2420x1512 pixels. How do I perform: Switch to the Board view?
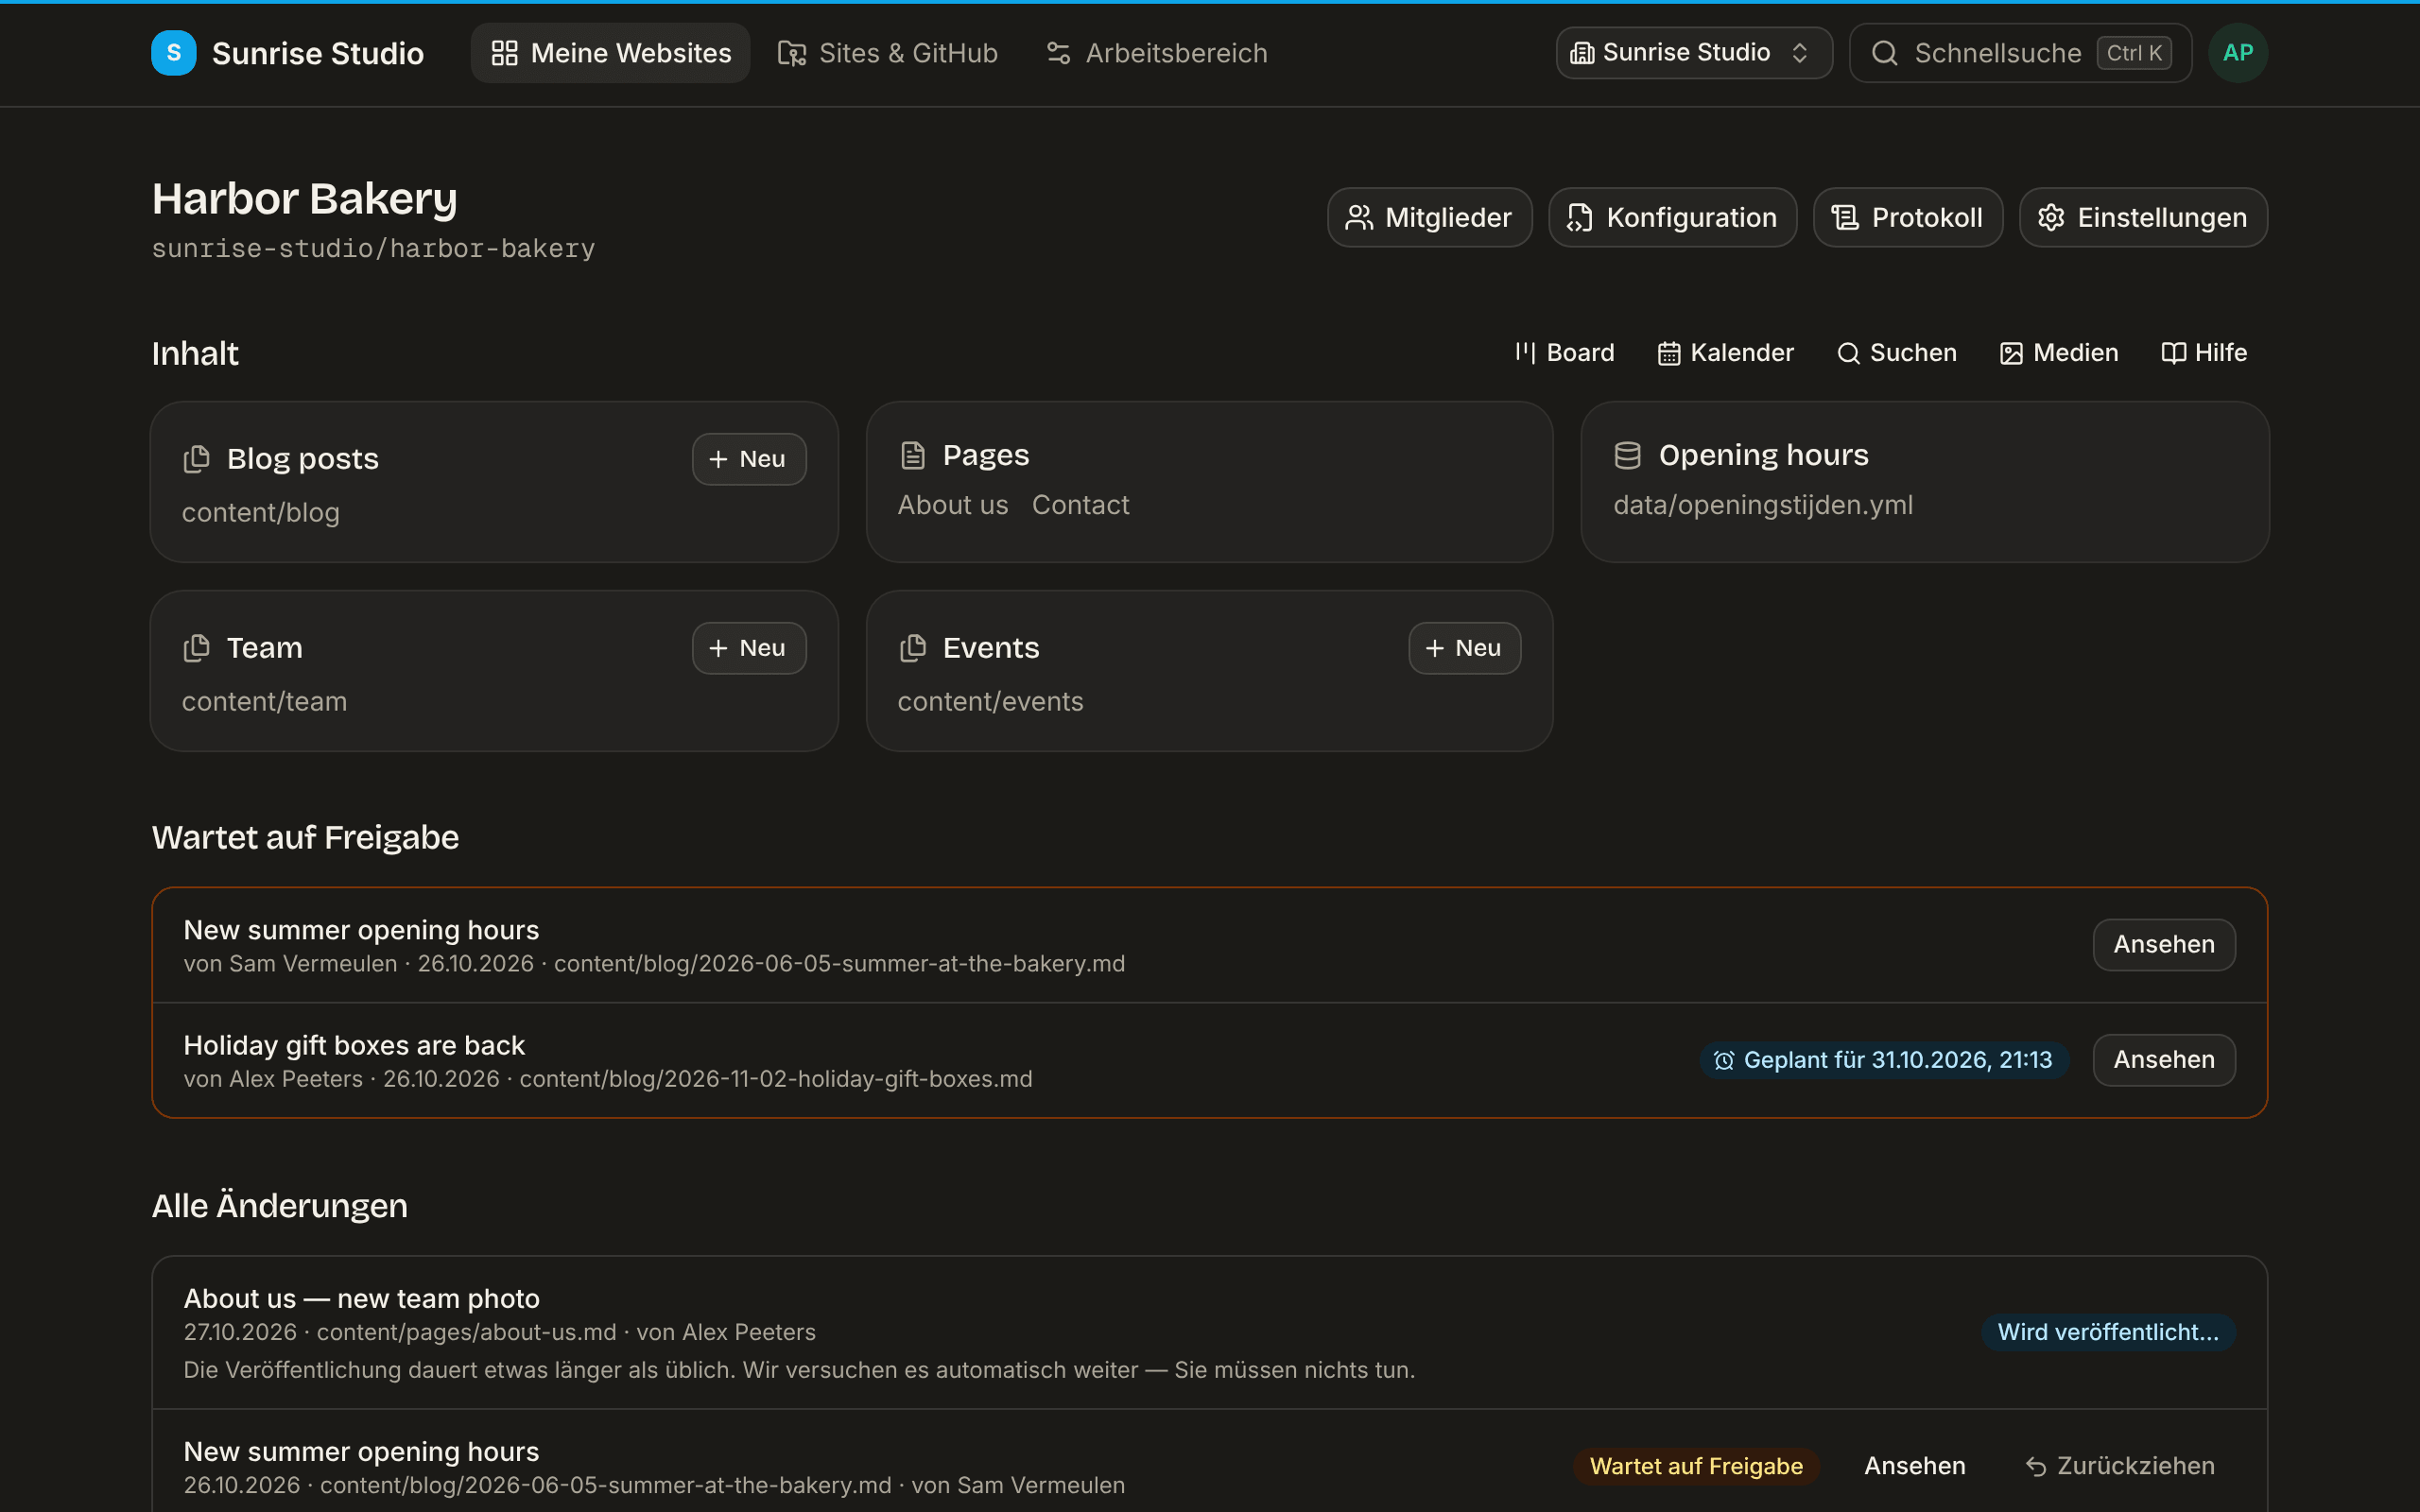[x=1565, y=353]
